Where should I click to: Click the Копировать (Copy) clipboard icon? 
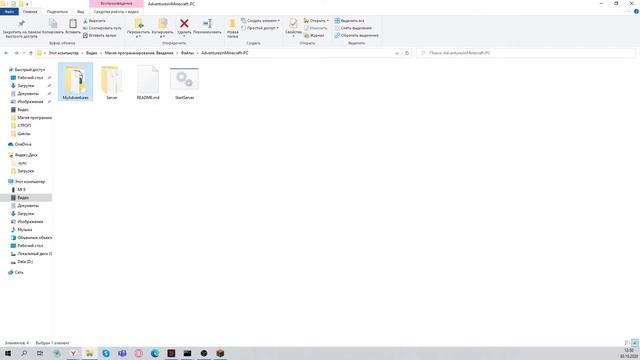(53, 27)
